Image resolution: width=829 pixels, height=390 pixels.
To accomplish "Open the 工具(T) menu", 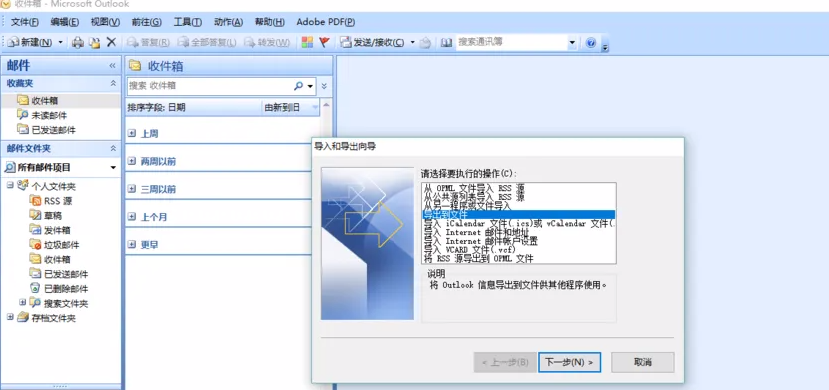I will coord(188,22).
